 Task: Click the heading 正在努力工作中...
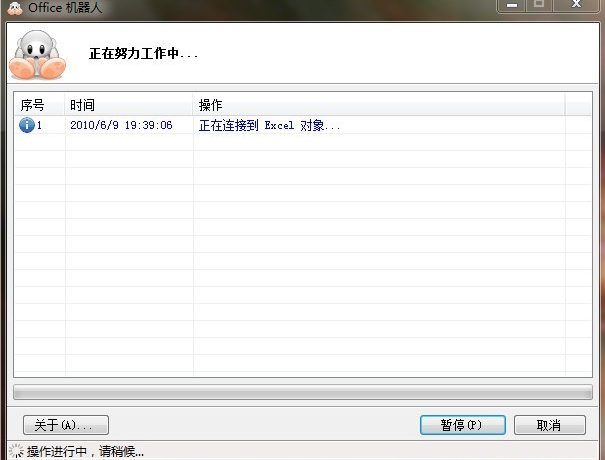pos(144,53)
